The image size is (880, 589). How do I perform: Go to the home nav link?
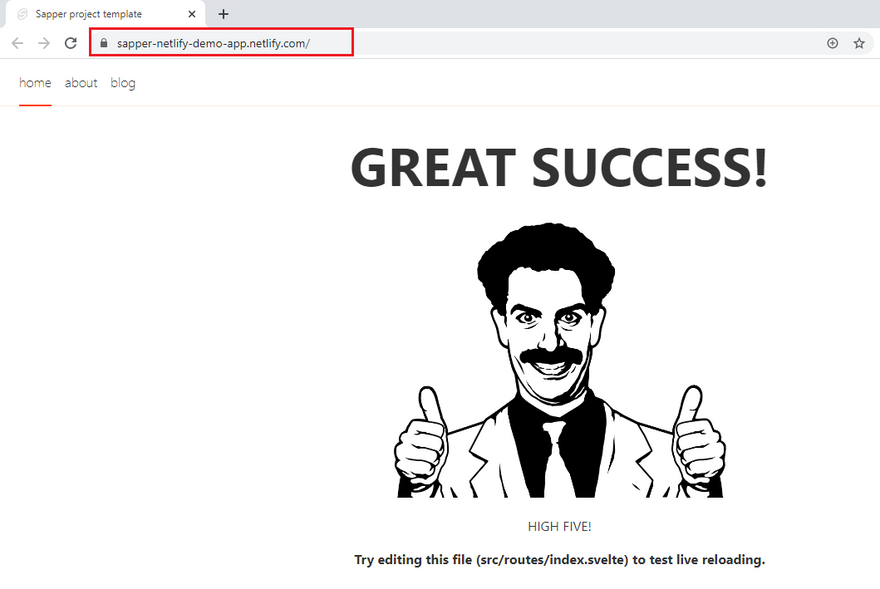[35, 83]
